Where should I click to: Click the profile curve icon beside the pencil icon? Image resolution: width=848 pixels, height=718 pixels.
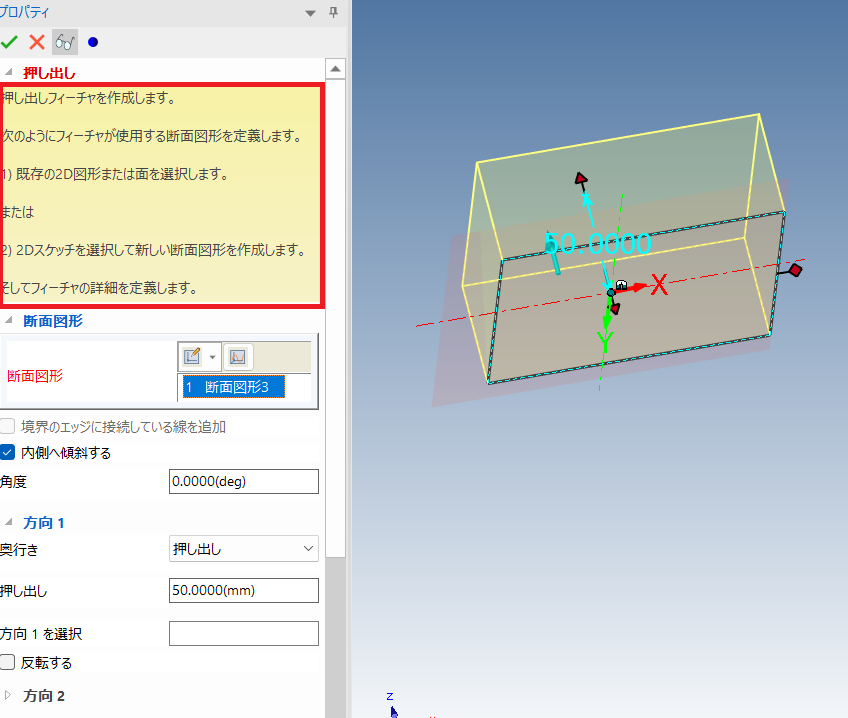click(237, 356)
